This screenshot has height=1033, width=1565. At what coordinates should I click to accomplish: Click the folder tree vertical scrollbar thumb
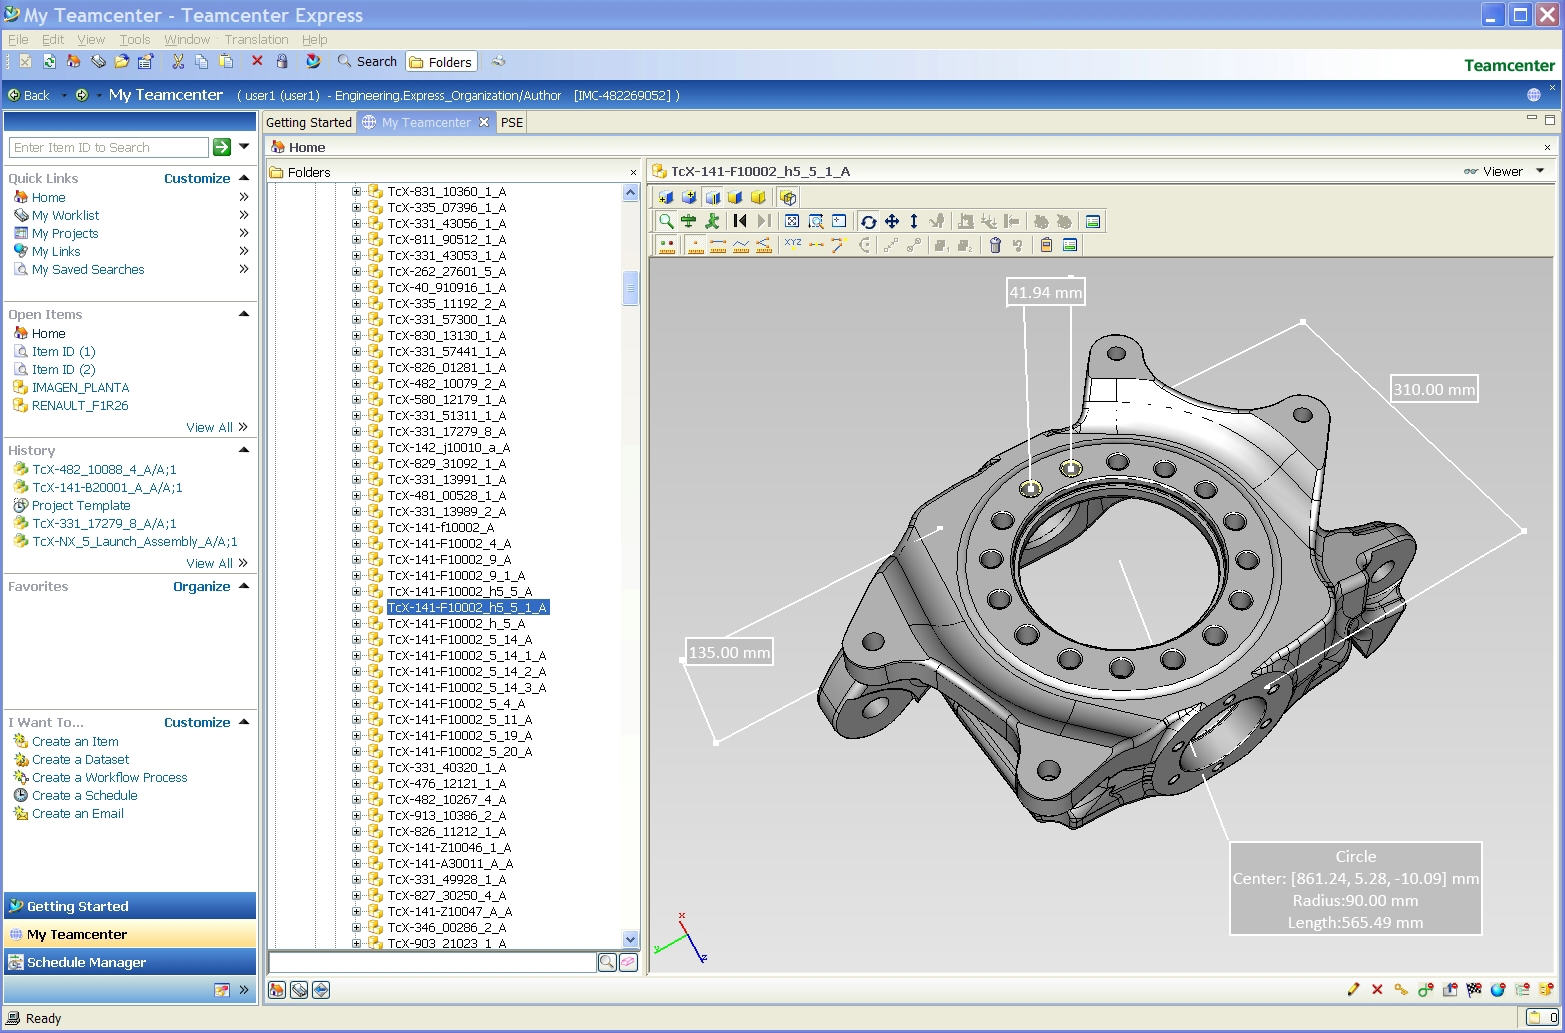[630, 288]
